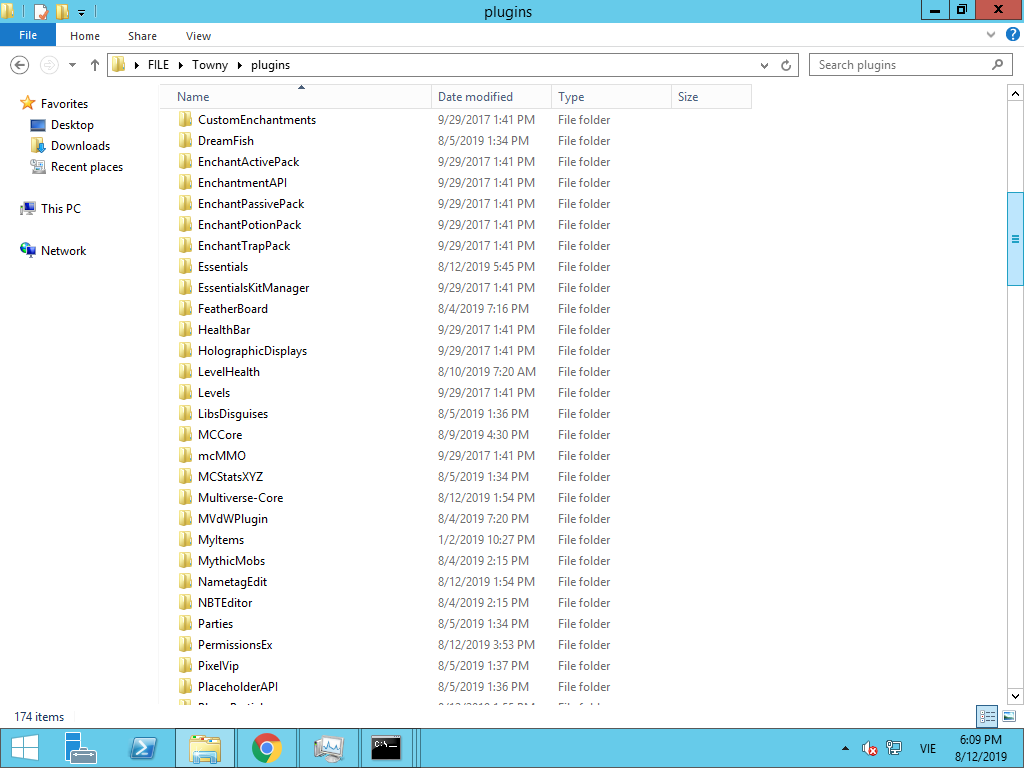Select the Multiverse-Core folder icon
1024x768 pixels.
point(185,497)
